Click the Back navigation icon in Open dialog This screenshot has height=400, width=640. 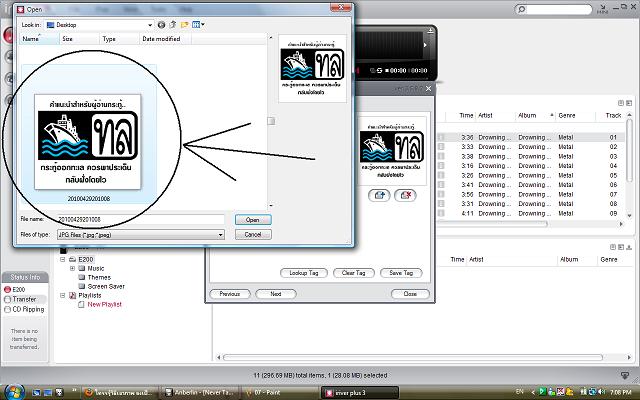(x=161, y=24)
